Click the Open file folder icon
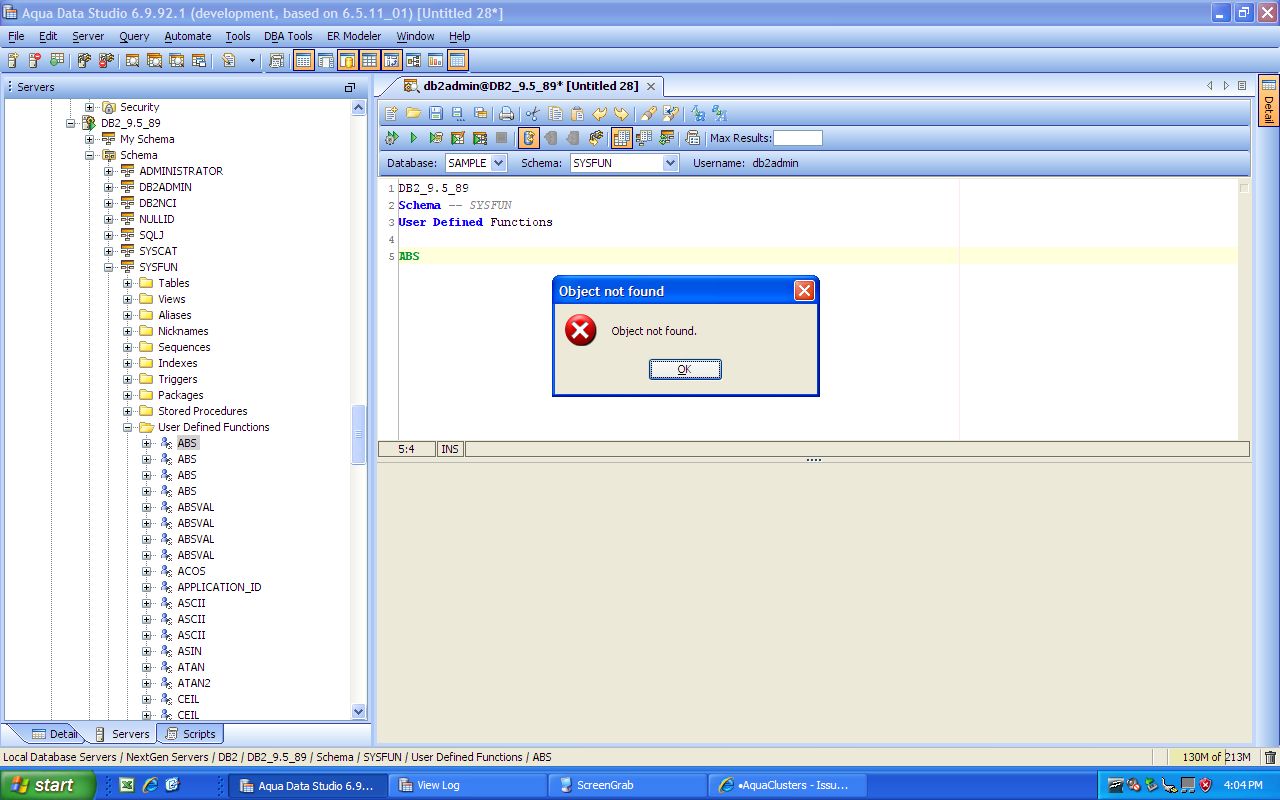1280x800 pixels. tap(413, 114)
